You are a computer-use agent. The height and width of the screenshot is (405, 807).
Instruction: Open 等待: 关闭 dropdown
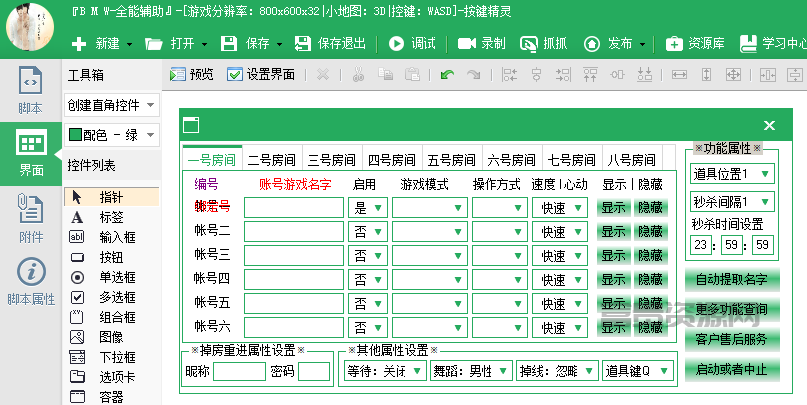(x=384, y=371)
